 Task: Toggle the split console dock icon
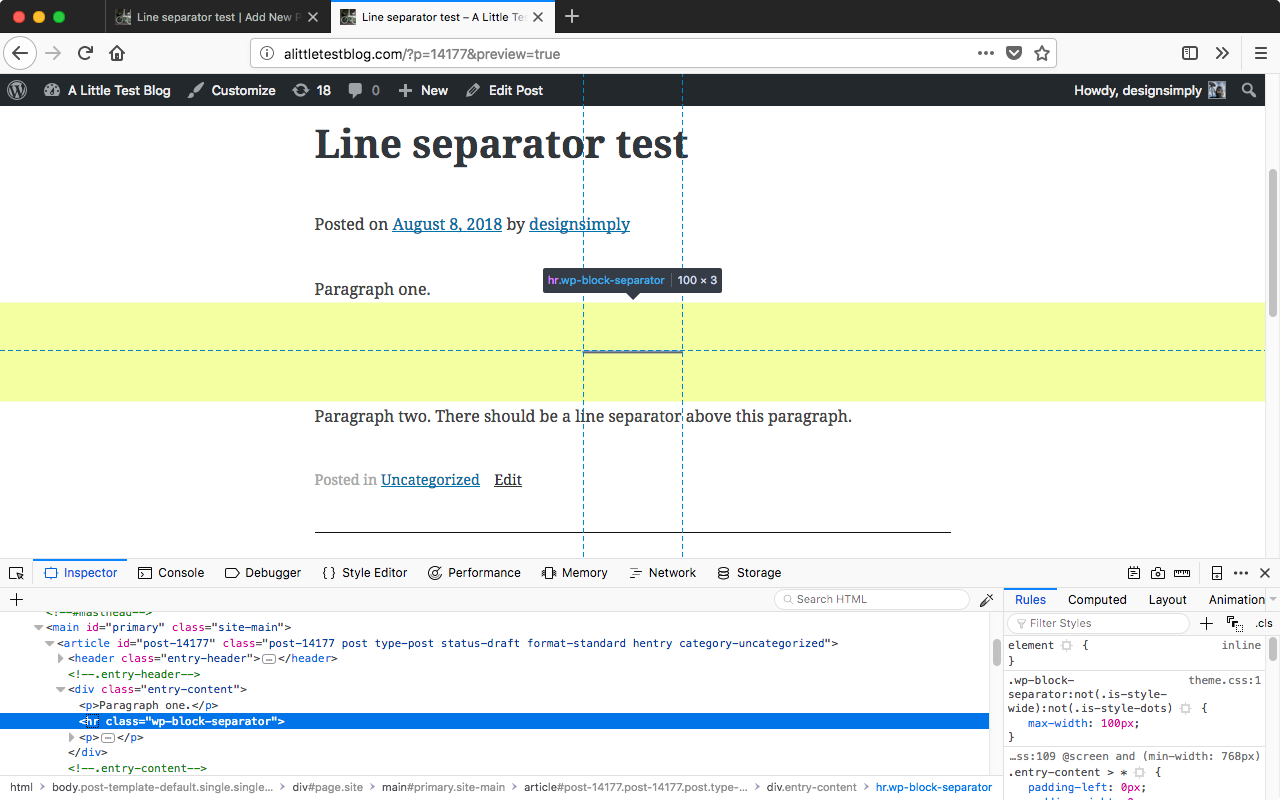1216,572
